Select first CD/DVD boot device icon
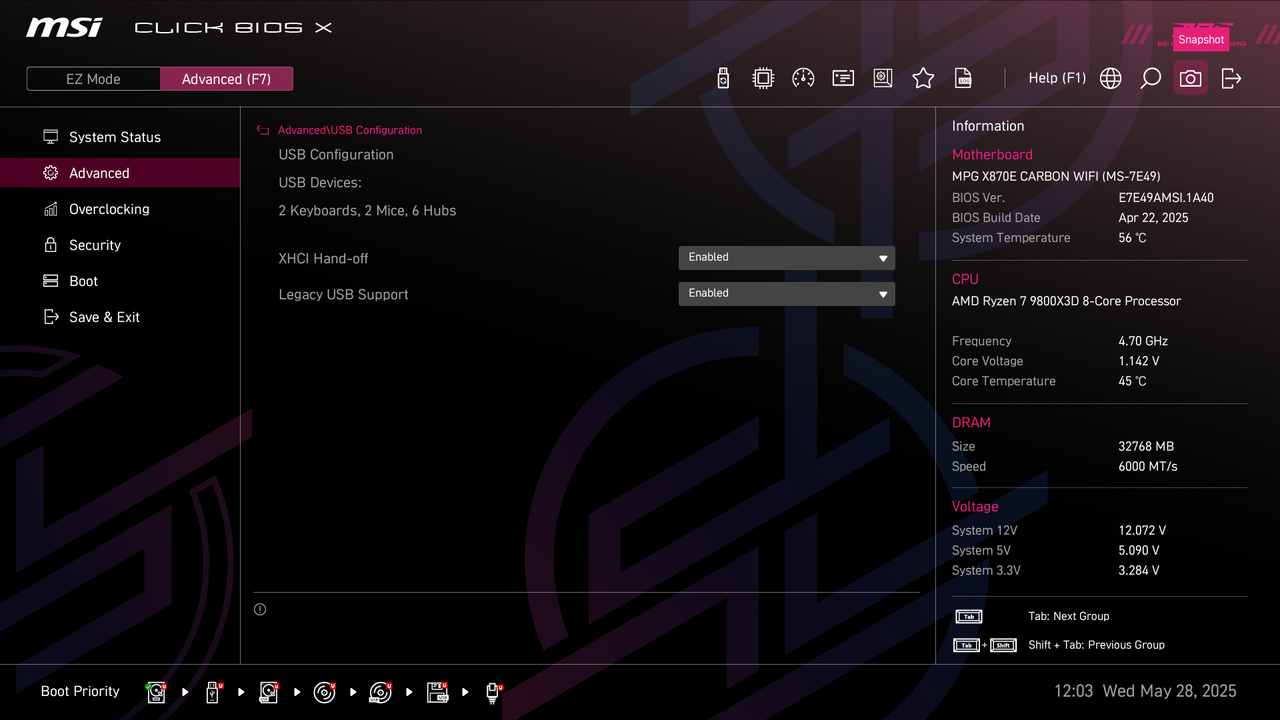 point(324,691)
